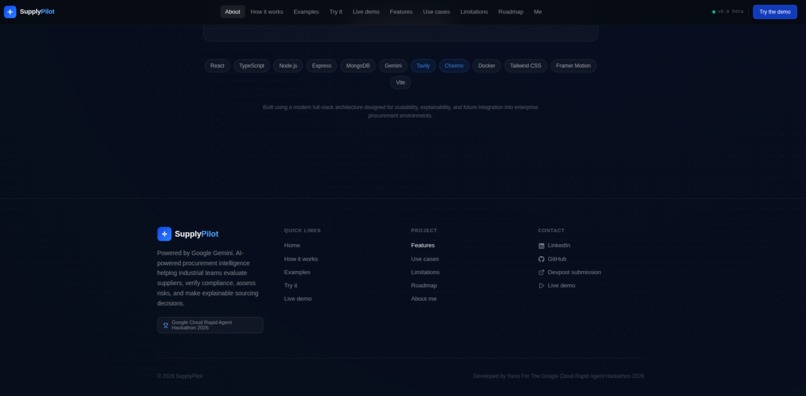Click the footer SupplyPilot brand name
The width and height of the screenshot is (806, 396).
(x=196, y=234)
